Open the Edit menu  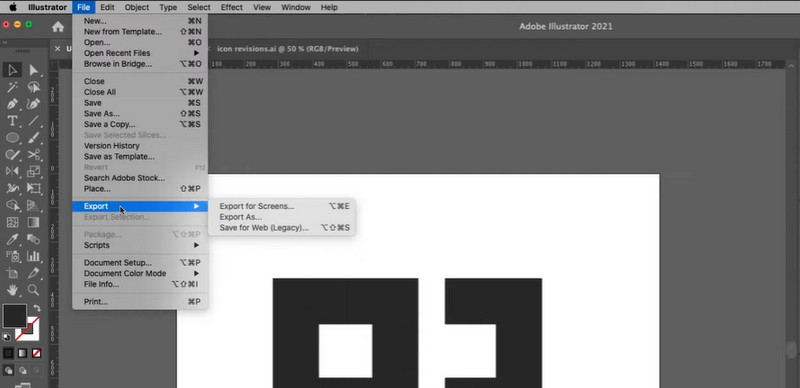tap(107, 7)
